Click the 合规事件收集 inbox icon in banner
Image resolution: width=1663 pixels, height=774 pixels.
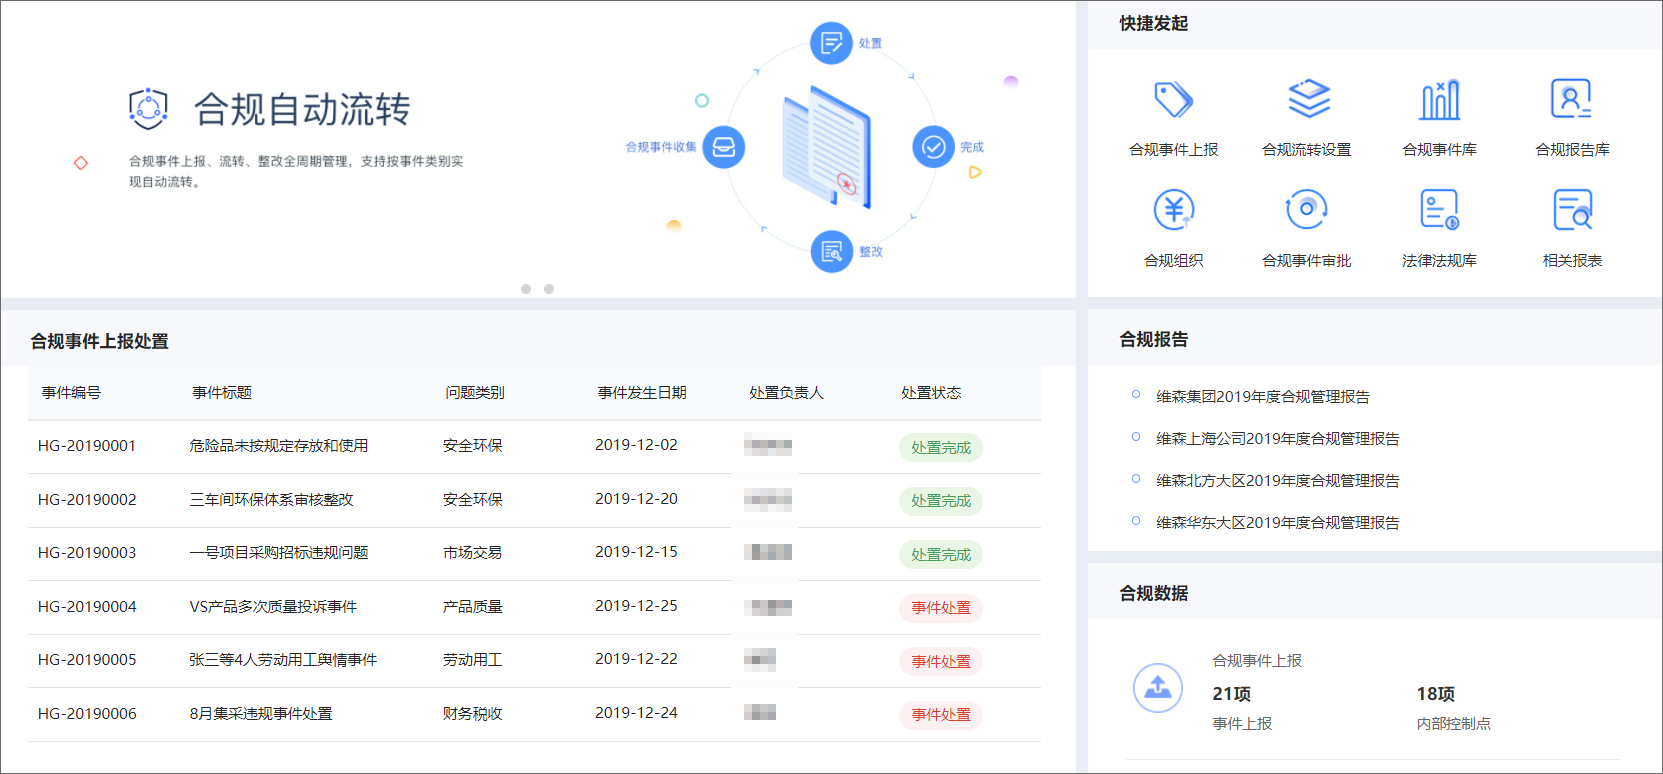724,147
